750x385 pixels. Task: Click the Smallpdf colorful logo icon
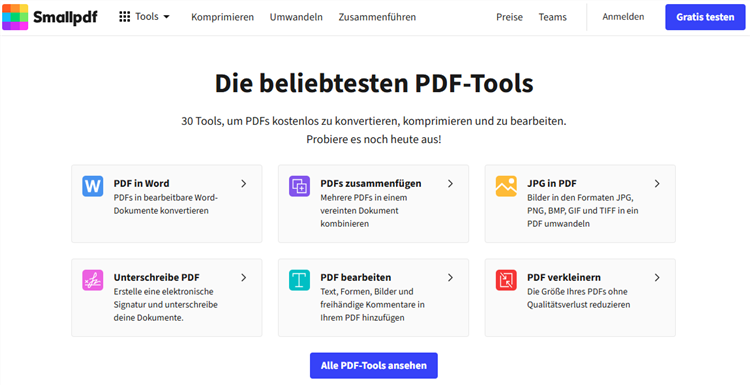(x=15, y=17)
